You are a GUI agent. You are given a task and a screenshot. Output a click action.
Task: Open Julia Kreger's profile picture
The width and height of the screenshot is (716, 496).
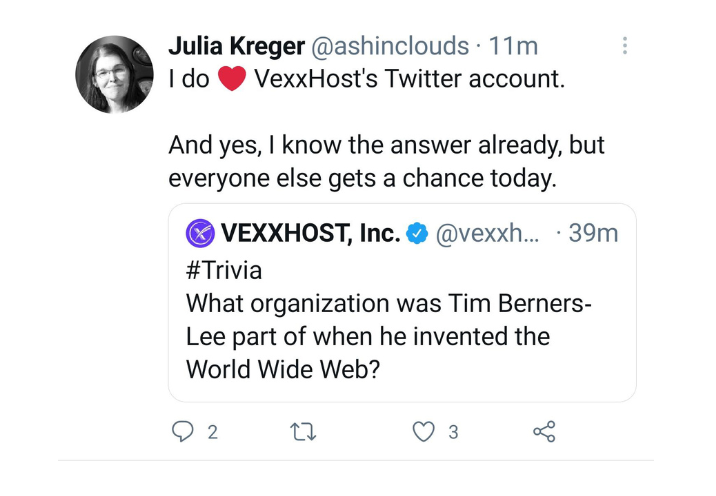(x=112, y=74)
